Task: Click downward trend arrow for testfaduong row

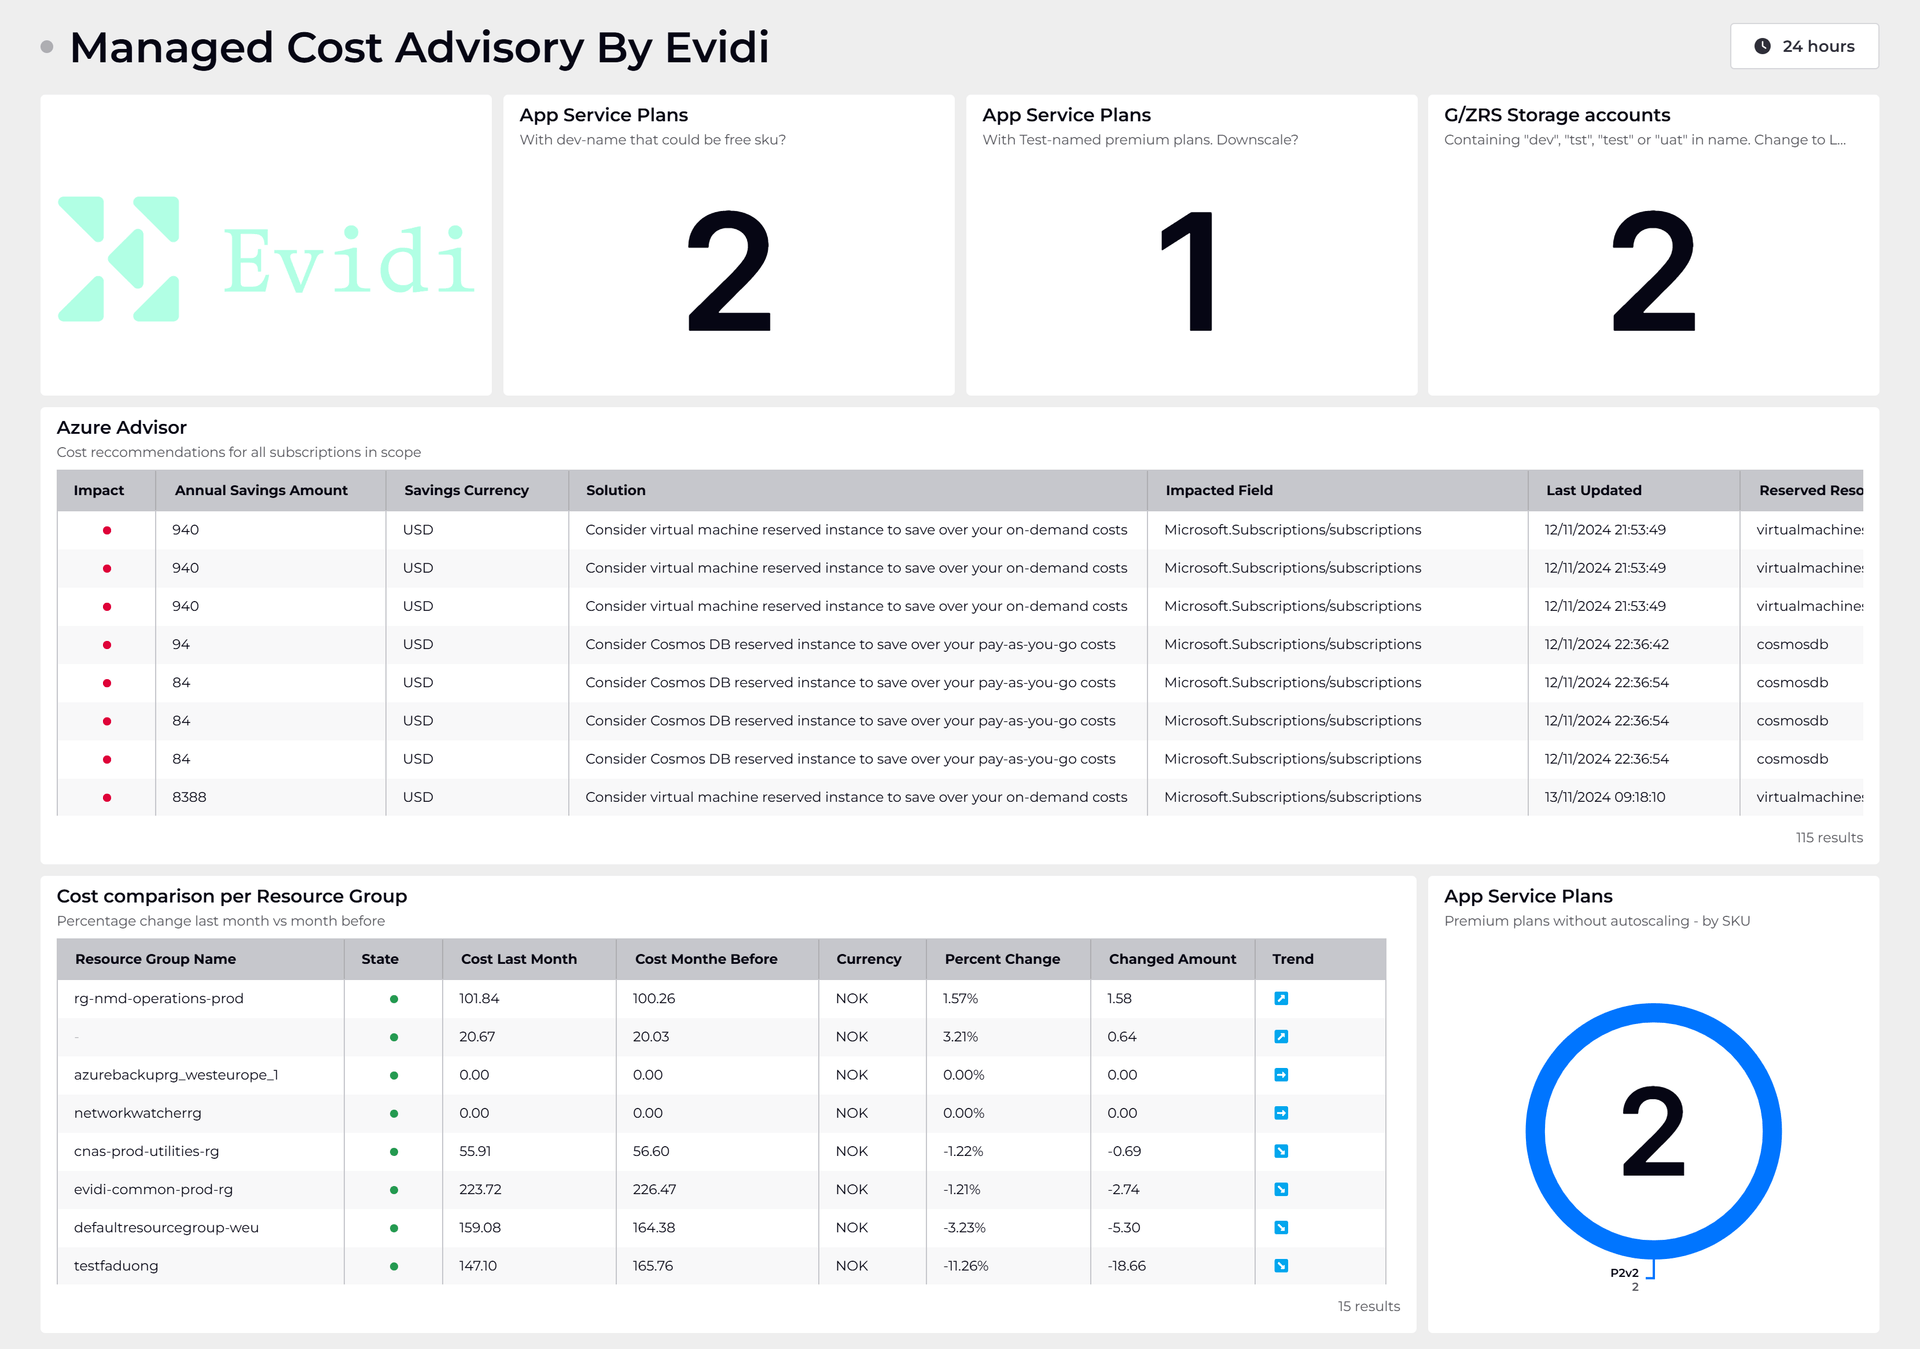Action: point(1281,1266)
